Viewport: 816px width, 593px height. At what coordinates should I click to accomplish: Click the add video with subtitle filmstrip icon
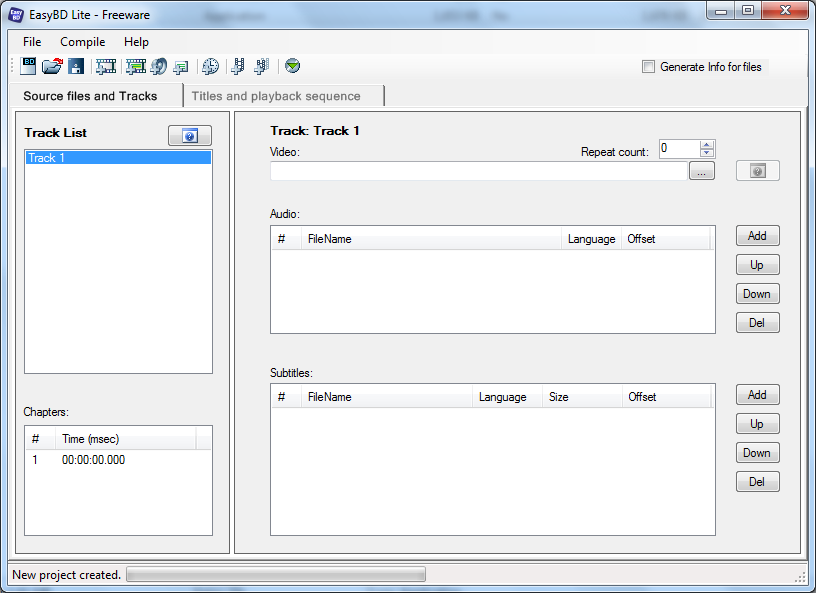(x=136, y=66)
